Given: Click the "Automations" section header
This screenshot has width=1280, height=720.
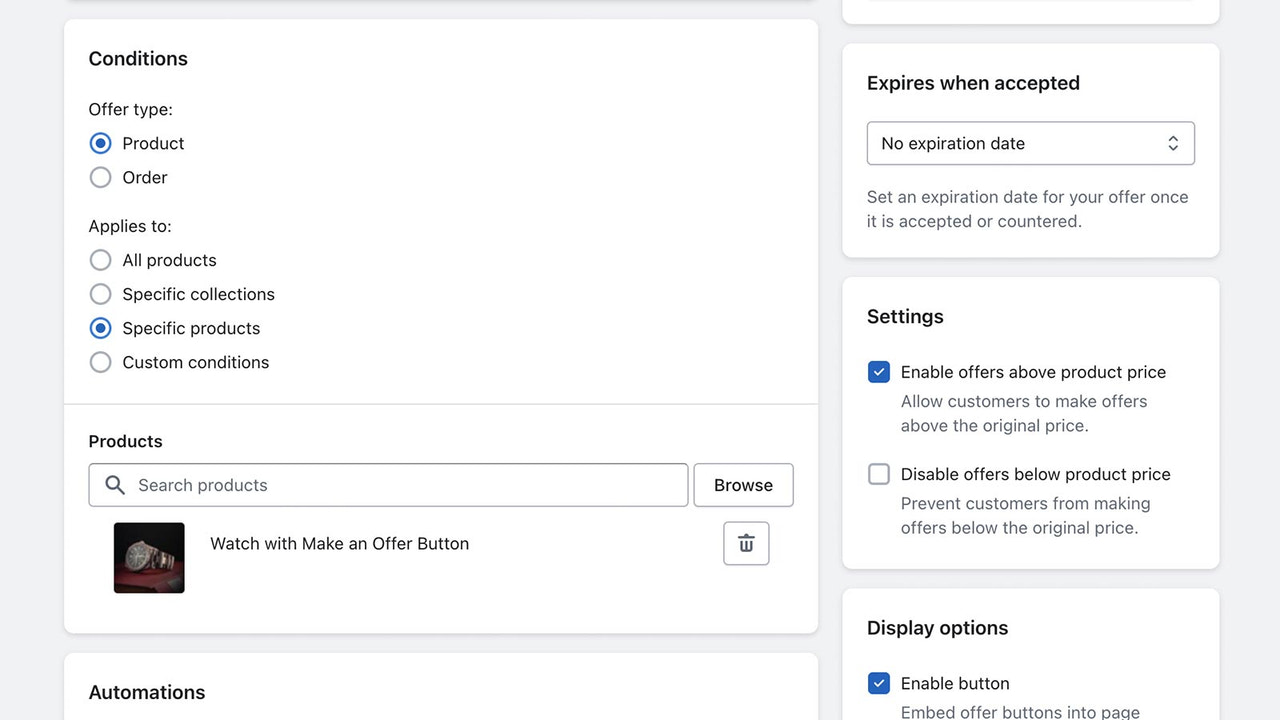Looking at the screenshot, I should [x=146, y=692].
